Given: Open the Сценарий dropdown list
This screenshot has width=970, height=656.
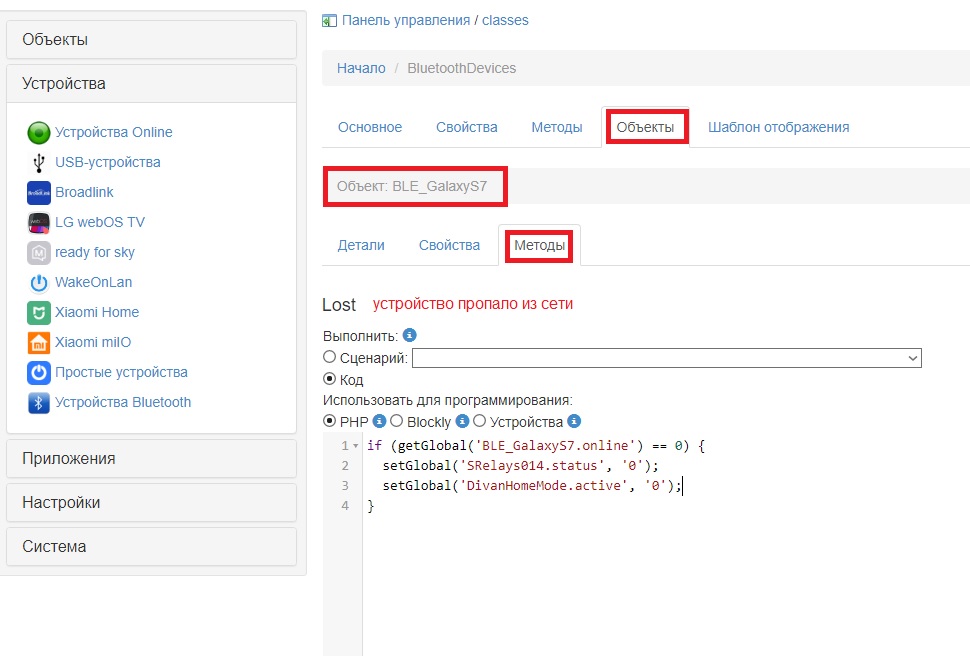Looking at the screenshot, I should 666,358.
